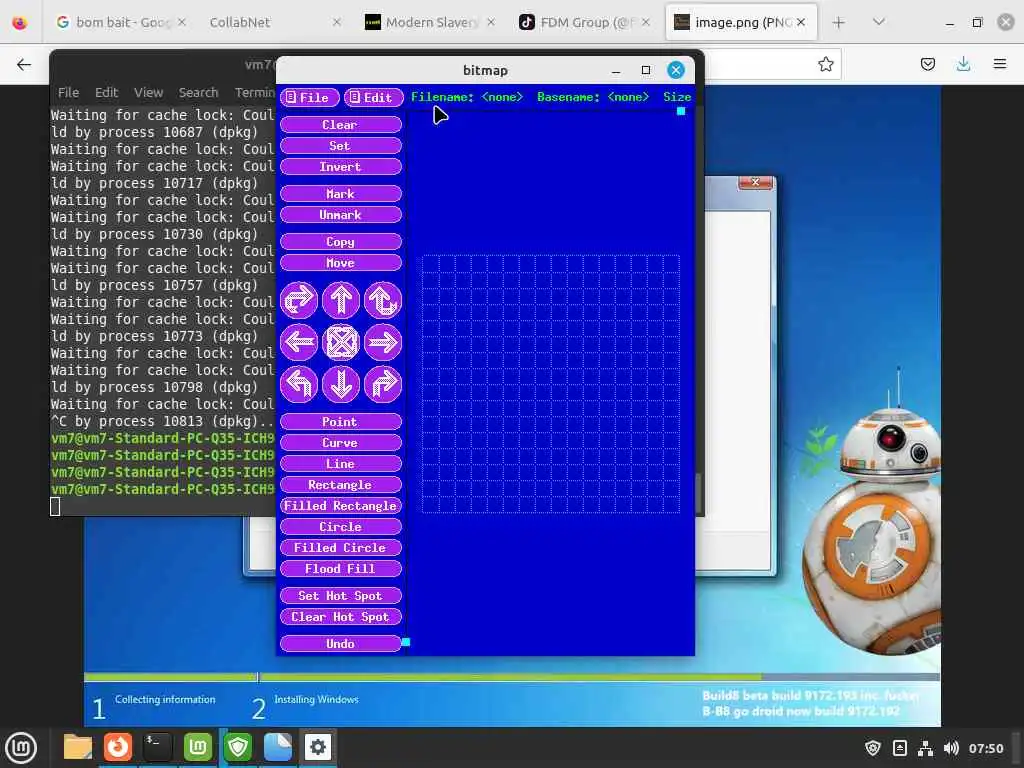
Task: Click the Firefox taskbar icon
Action: (x=118, y=746)
